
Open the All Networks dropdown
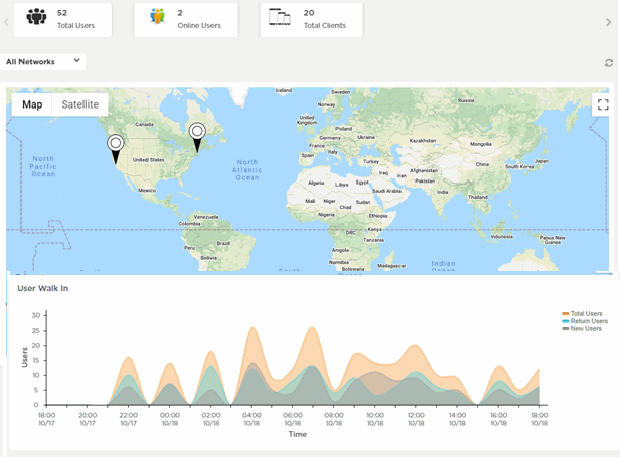[43, 61]
